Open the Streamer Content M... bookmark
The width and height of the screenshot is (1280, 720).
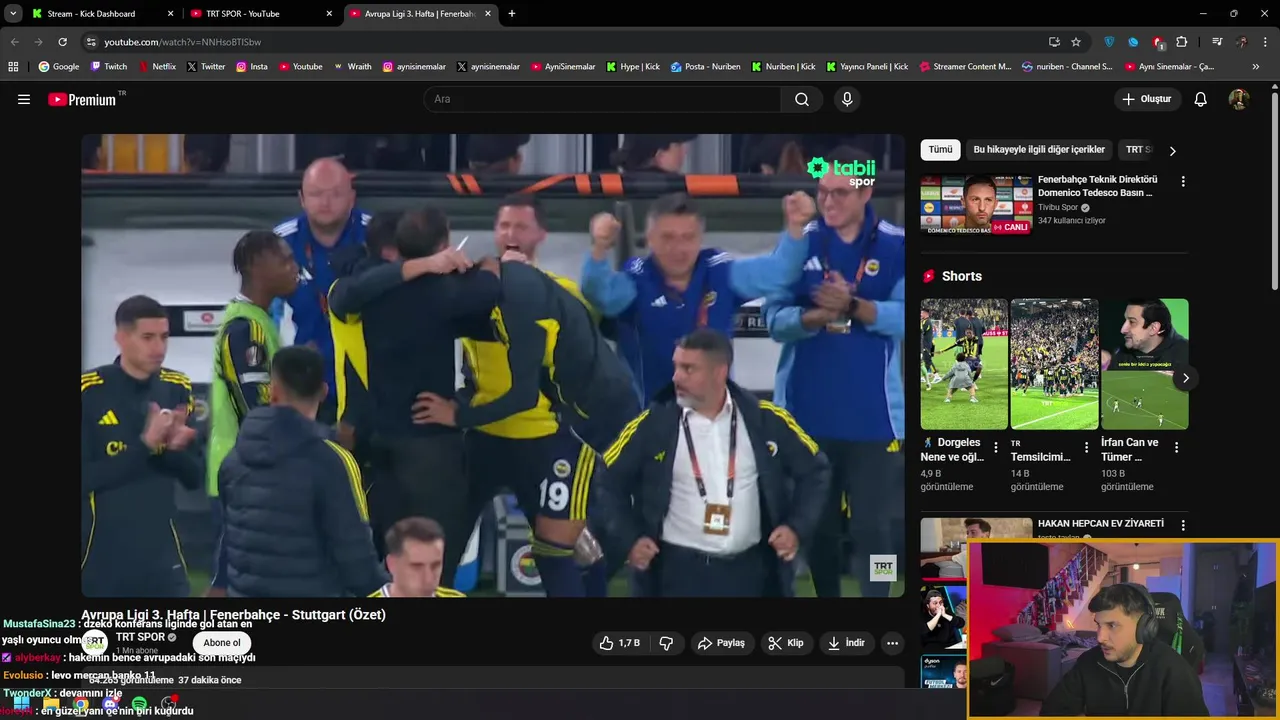coord(965,66)
